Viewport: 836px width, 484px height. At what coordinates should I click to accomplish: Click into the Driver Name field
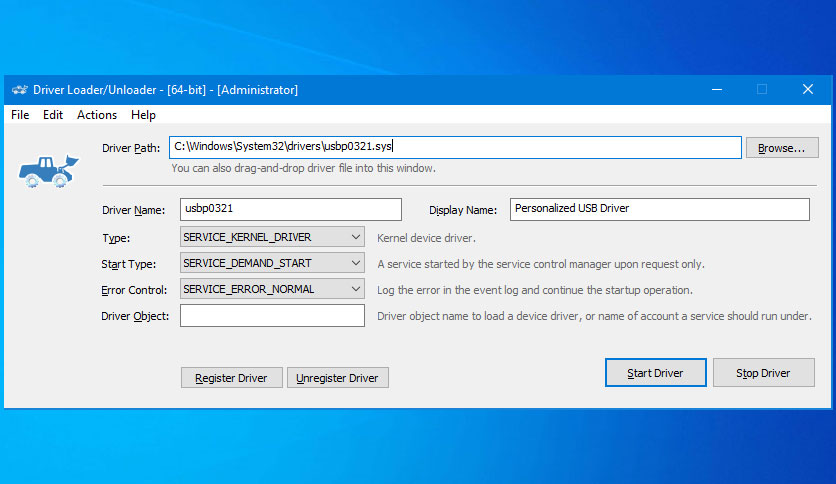pos(291,209)
